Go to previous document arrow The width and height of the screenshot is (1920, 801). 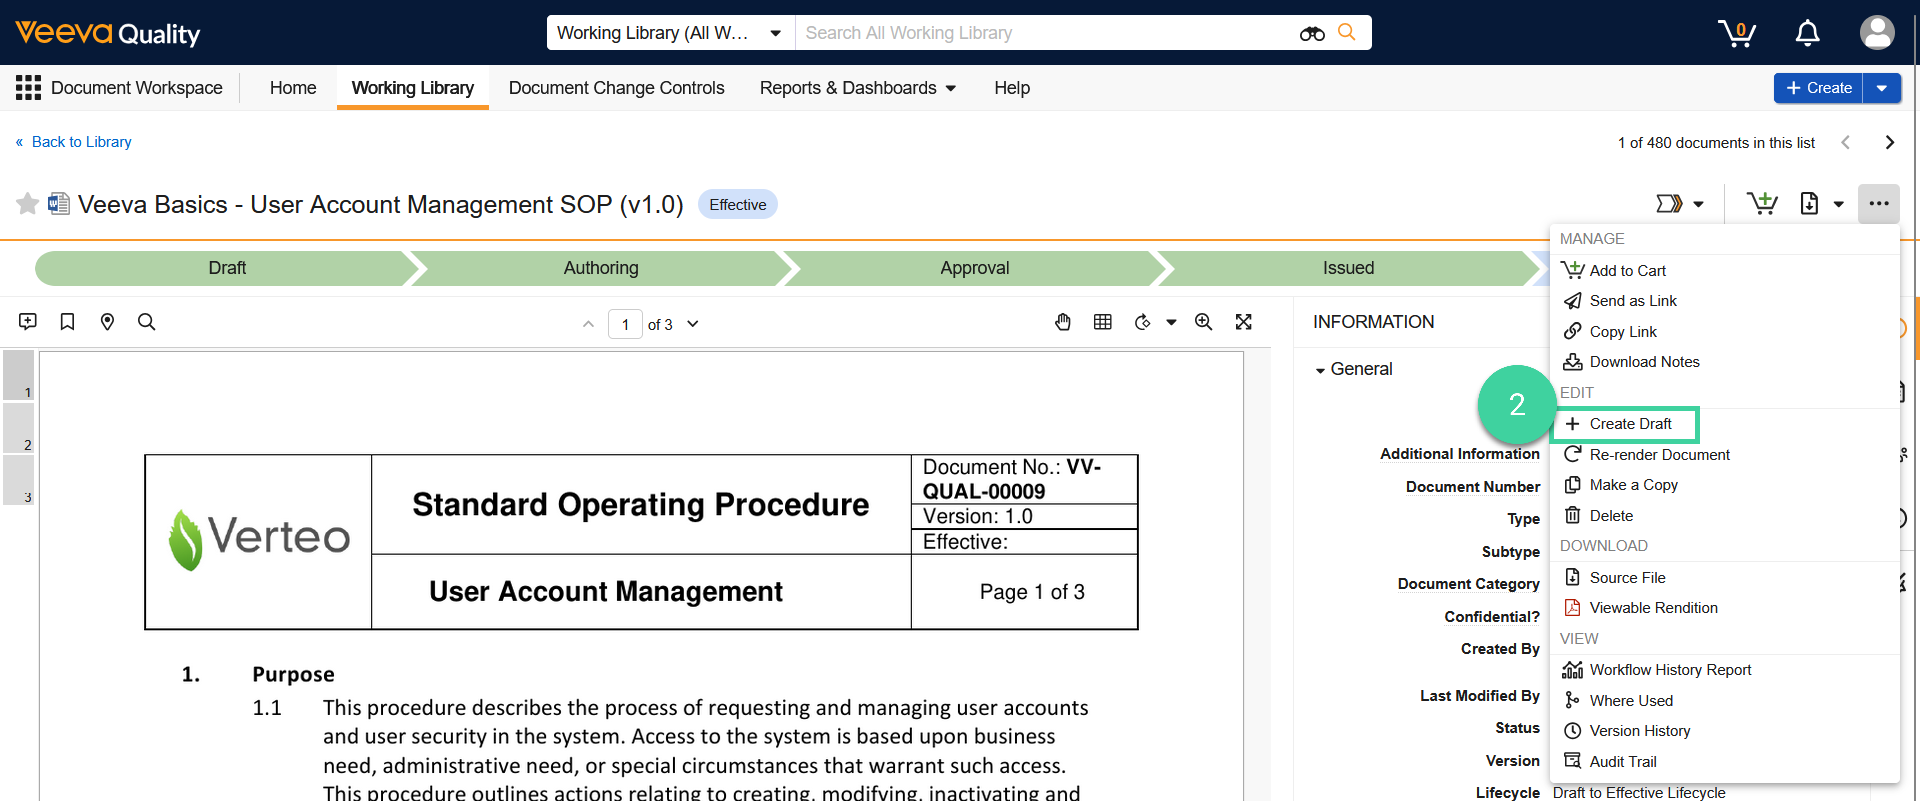(x=1846, y=142)
